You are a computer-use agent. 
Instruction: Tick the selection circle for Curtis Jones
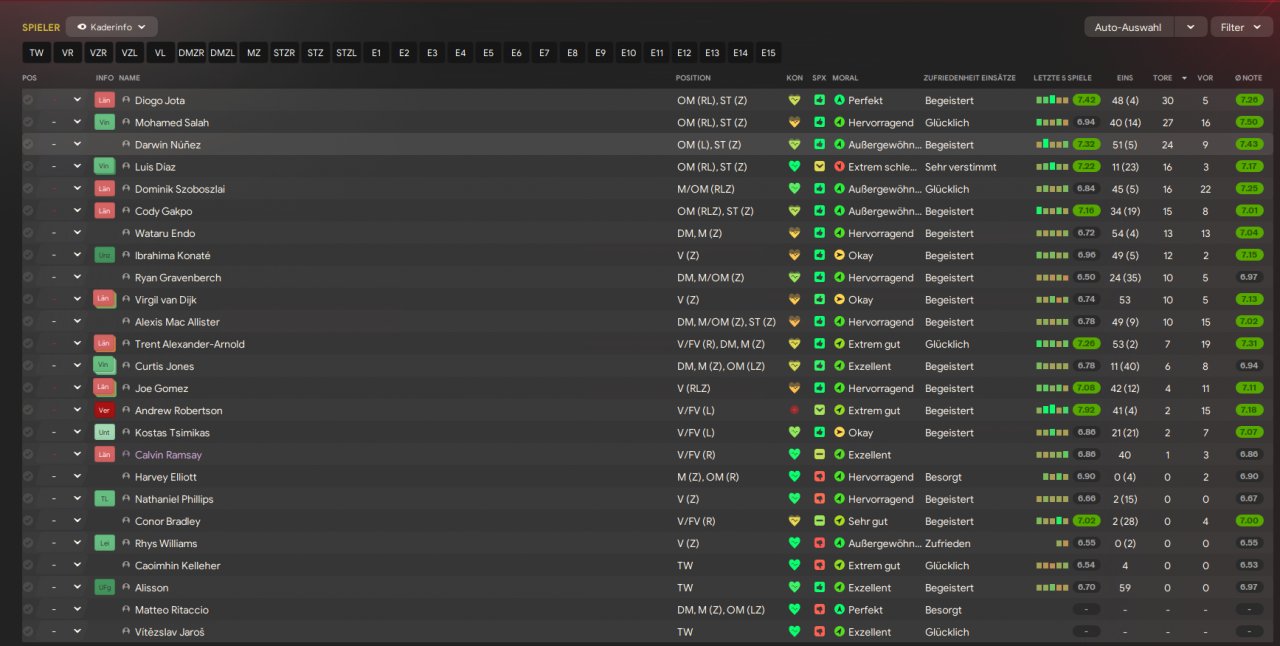coord(28,366)
